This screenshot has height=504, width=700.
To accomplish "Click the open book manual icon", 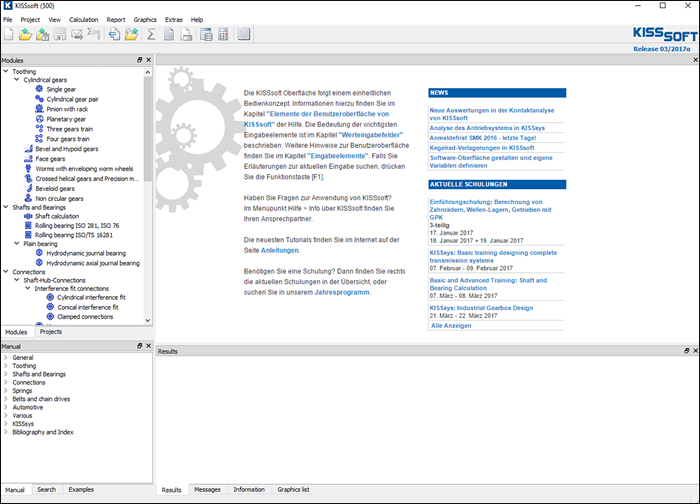I will 244,34.
